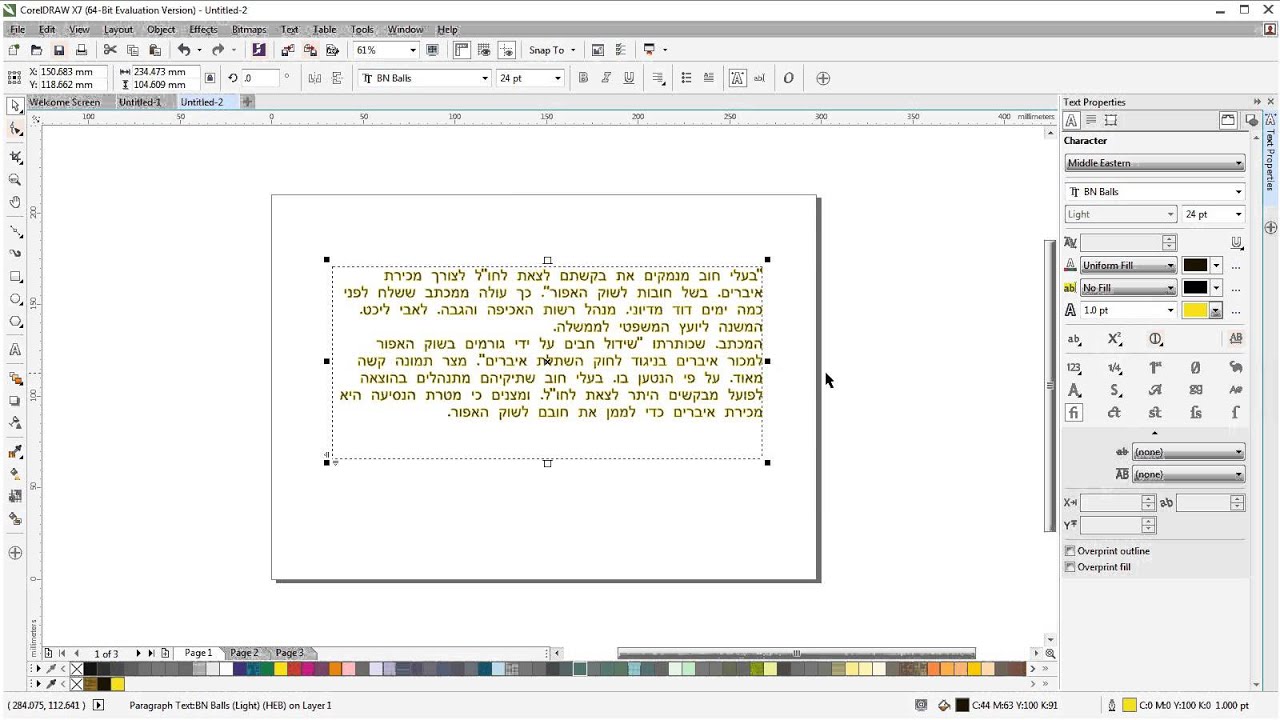This screenshot has width=1280, height=720.
Task: Click the text fill color swatch
Action: (x=1195, y=265)
